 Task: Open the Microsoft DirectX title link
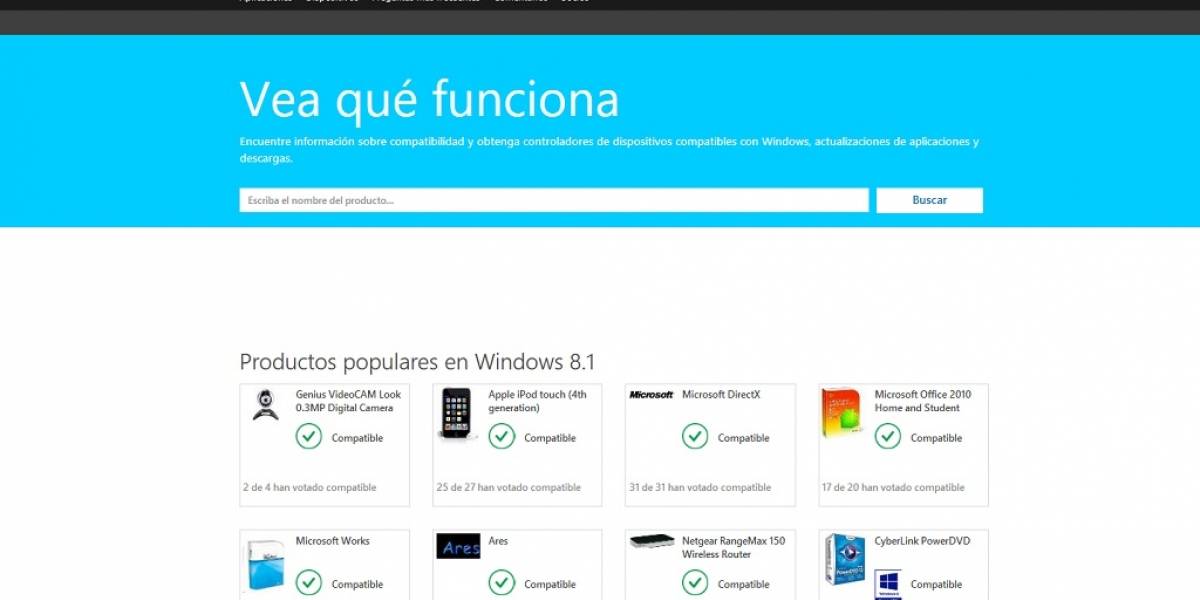721,395
